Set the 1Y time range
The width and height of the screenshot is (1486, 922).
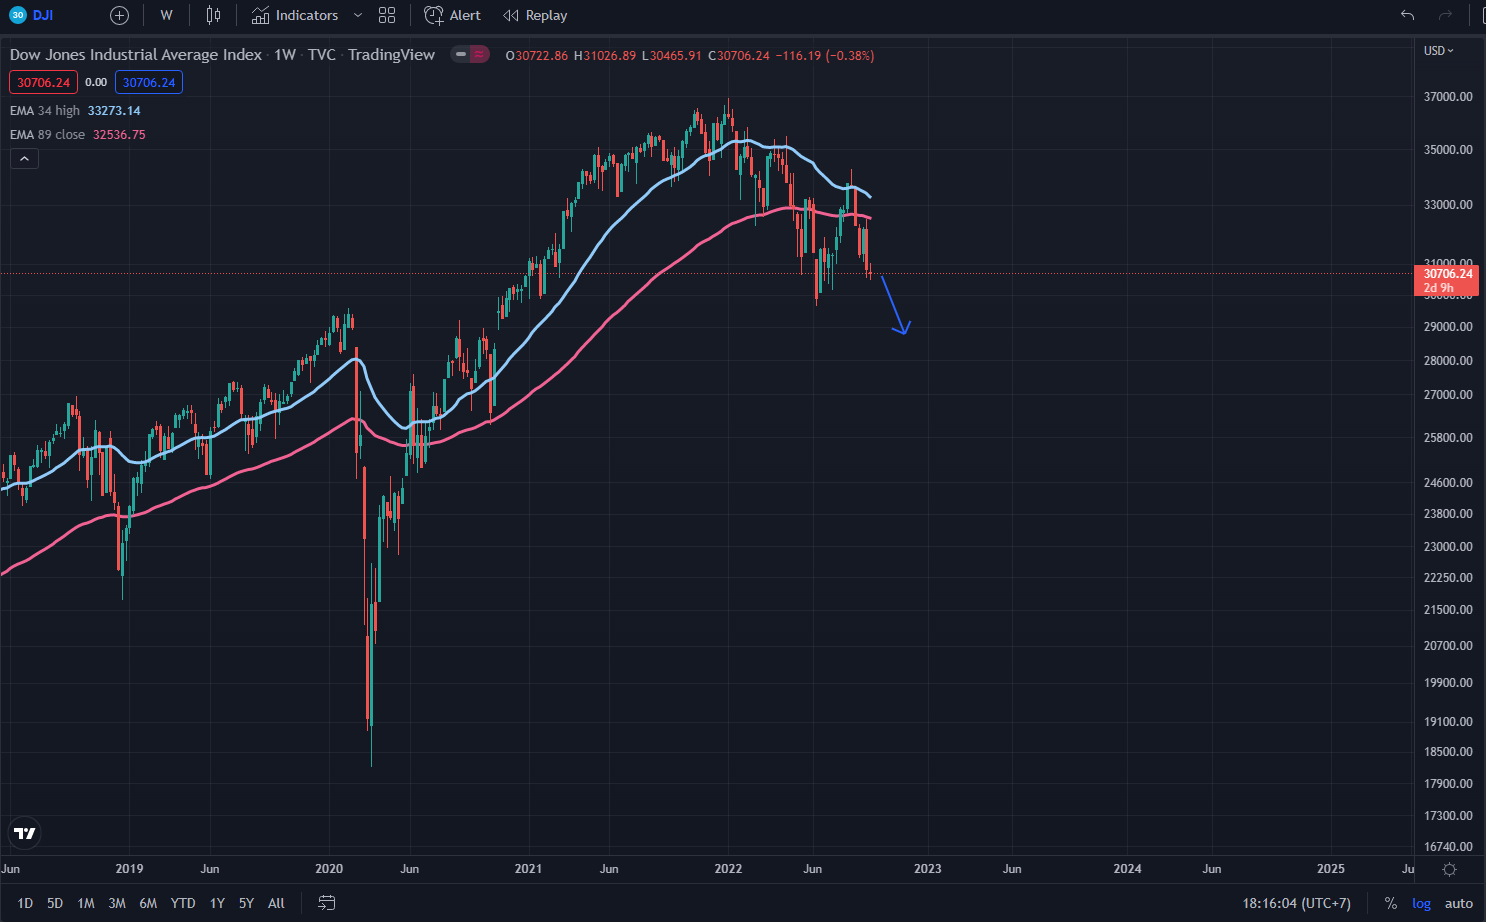point(217,903)
